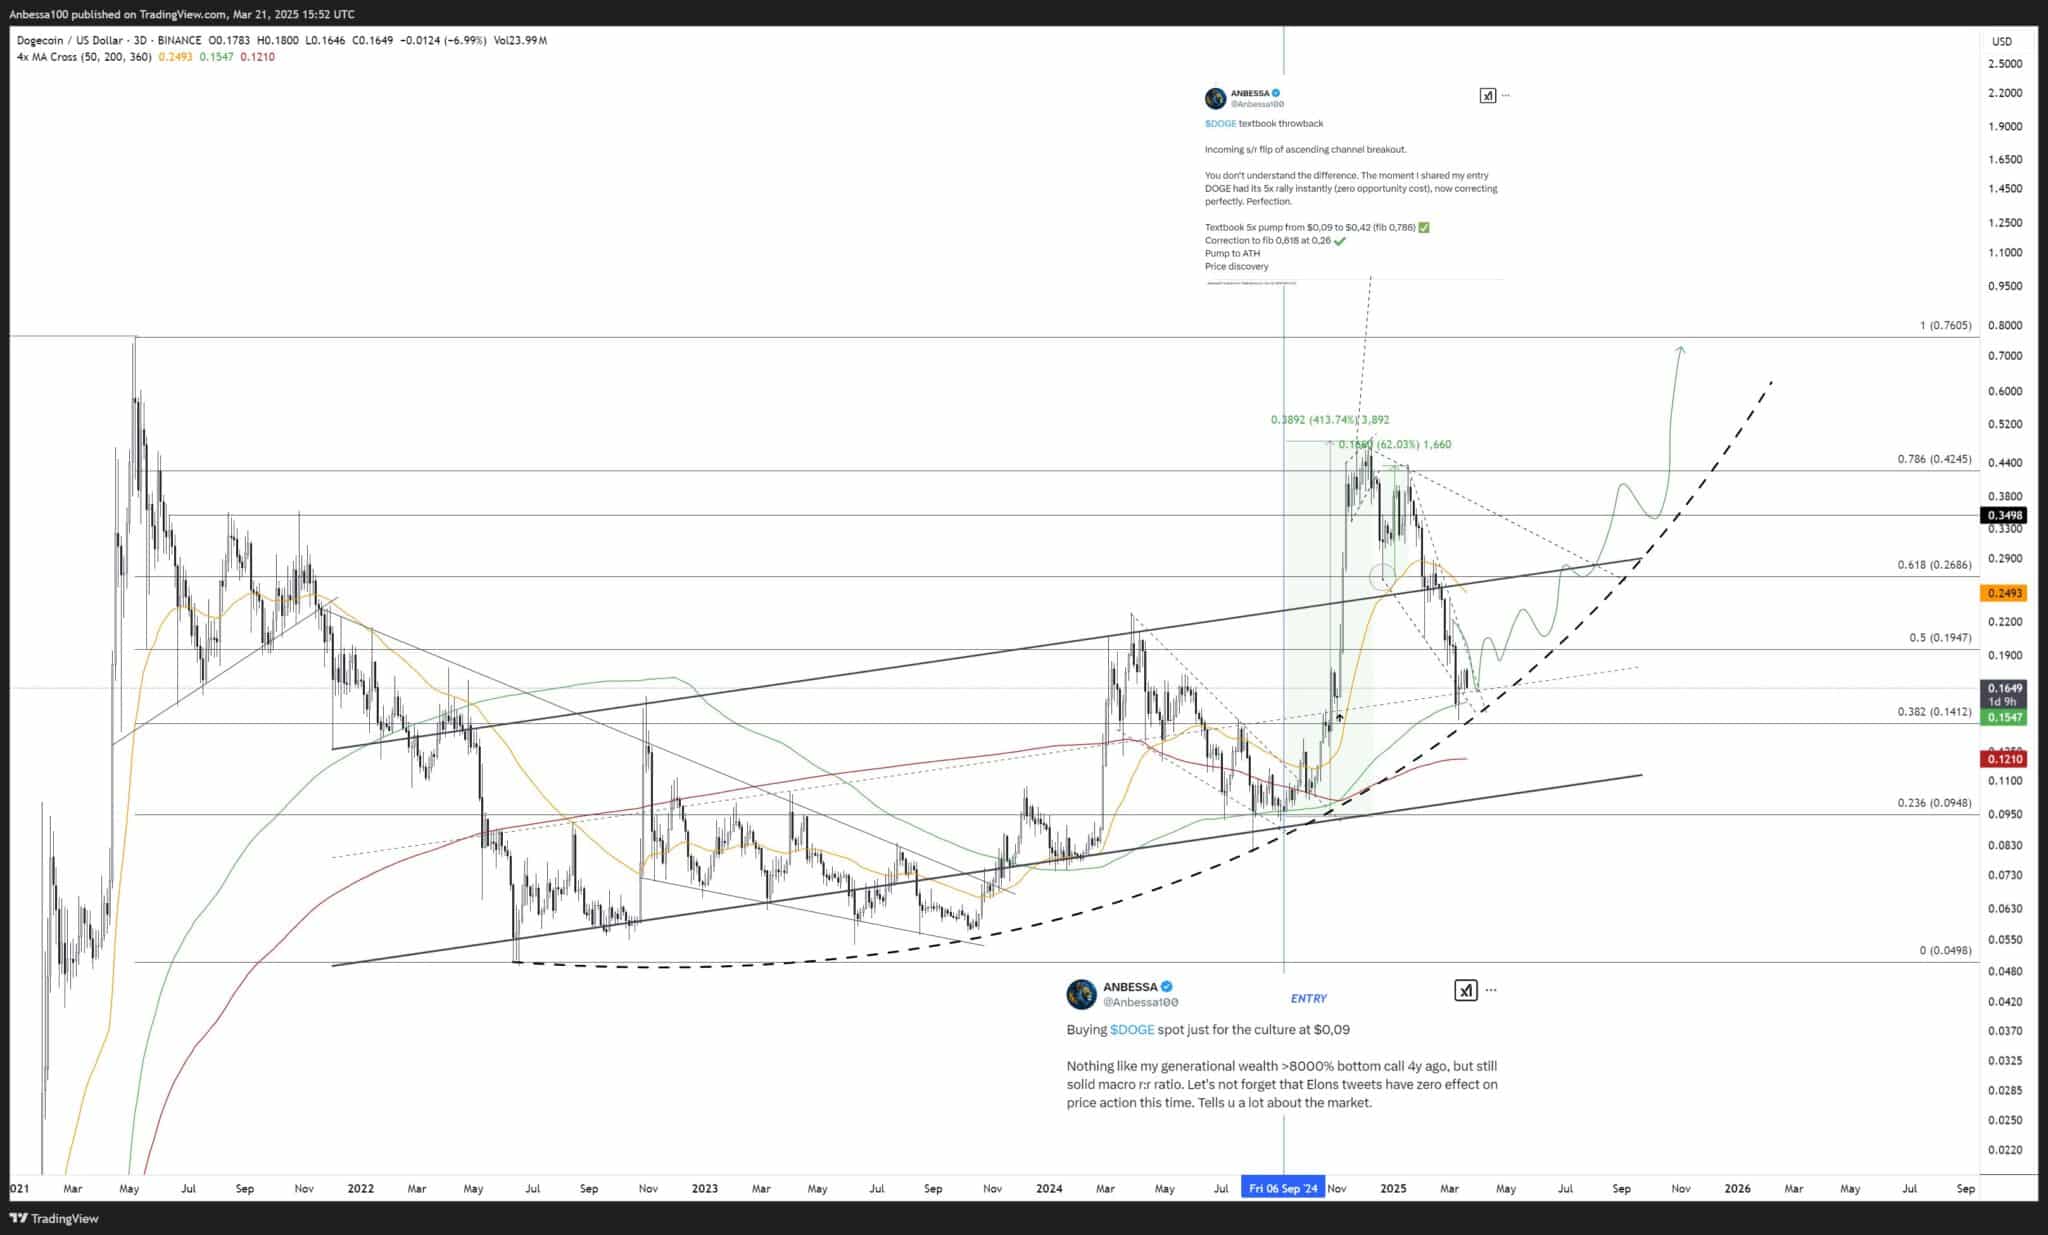Click orange 0.2493 MA price label
The image size is (2048, 1235).
point(2004,593)
